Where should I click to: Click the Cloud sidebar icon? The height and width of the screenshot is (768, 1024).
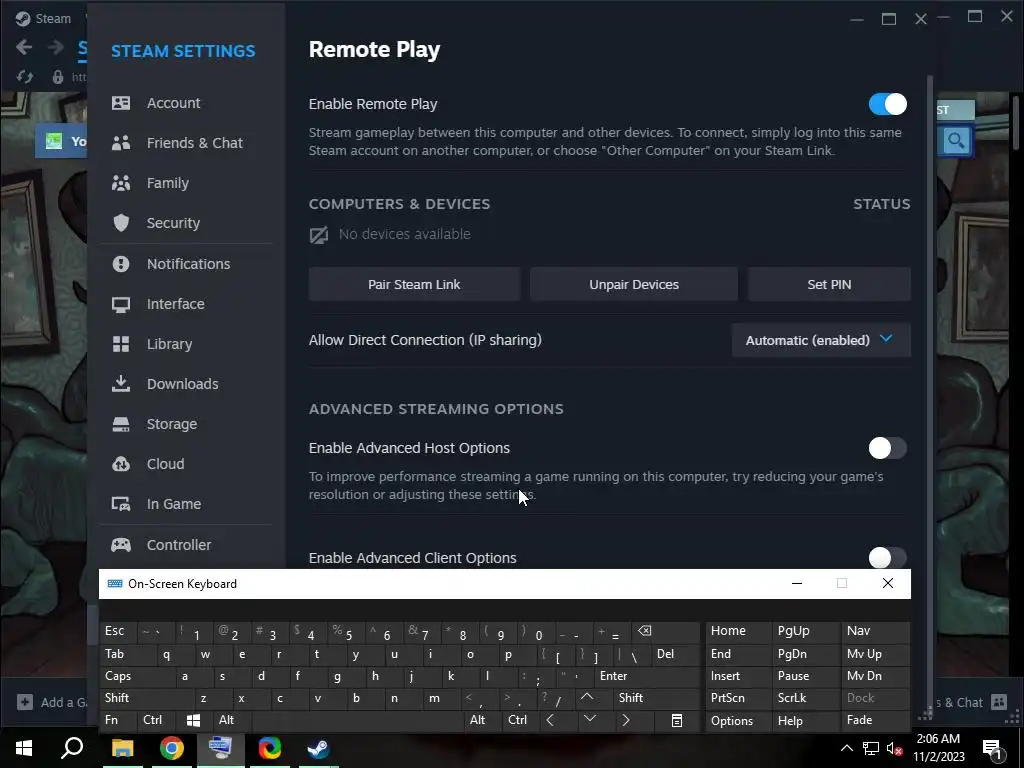121,464
